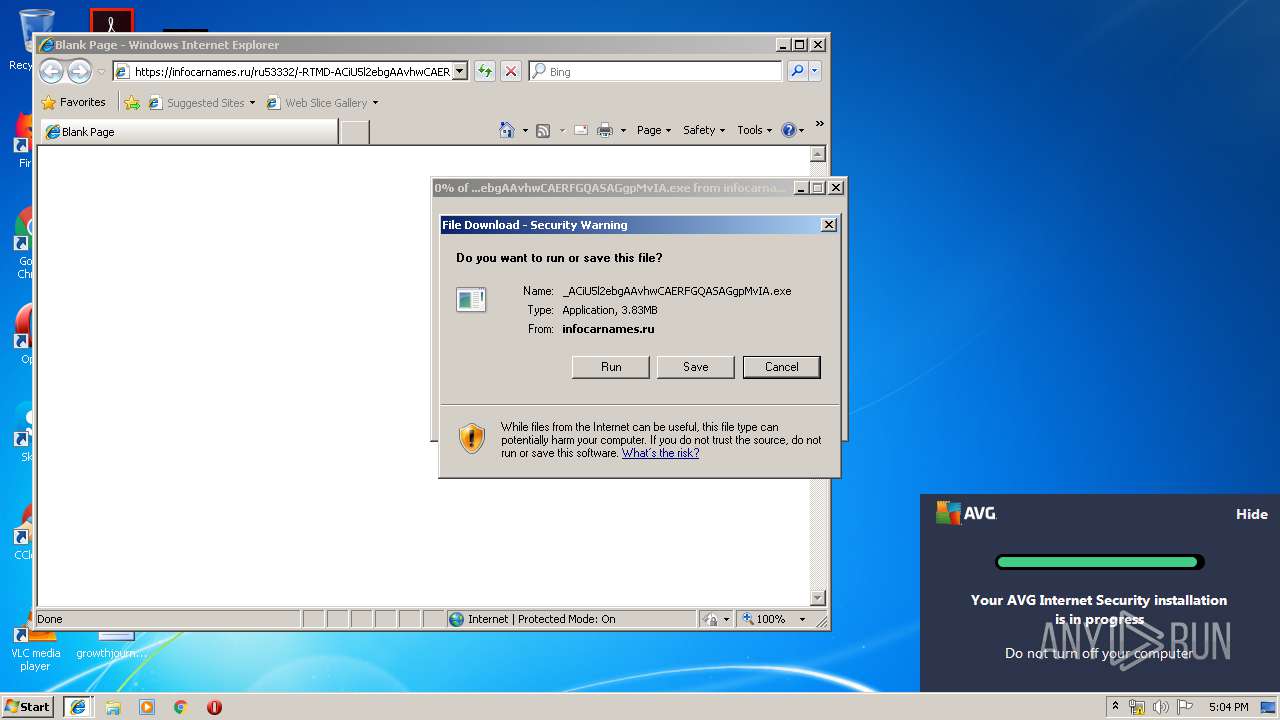The height and width of the screenshot is (720, 1280).
Task: Click the Action Center flag tray icon
Action: [1185, 707]
